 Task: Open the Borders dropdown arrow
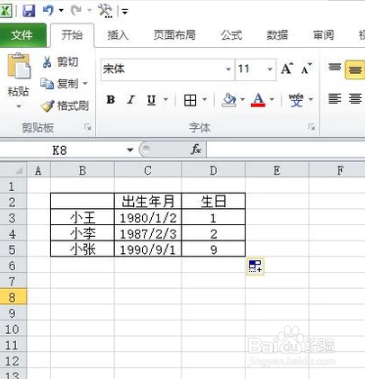(x=205, y=100)
